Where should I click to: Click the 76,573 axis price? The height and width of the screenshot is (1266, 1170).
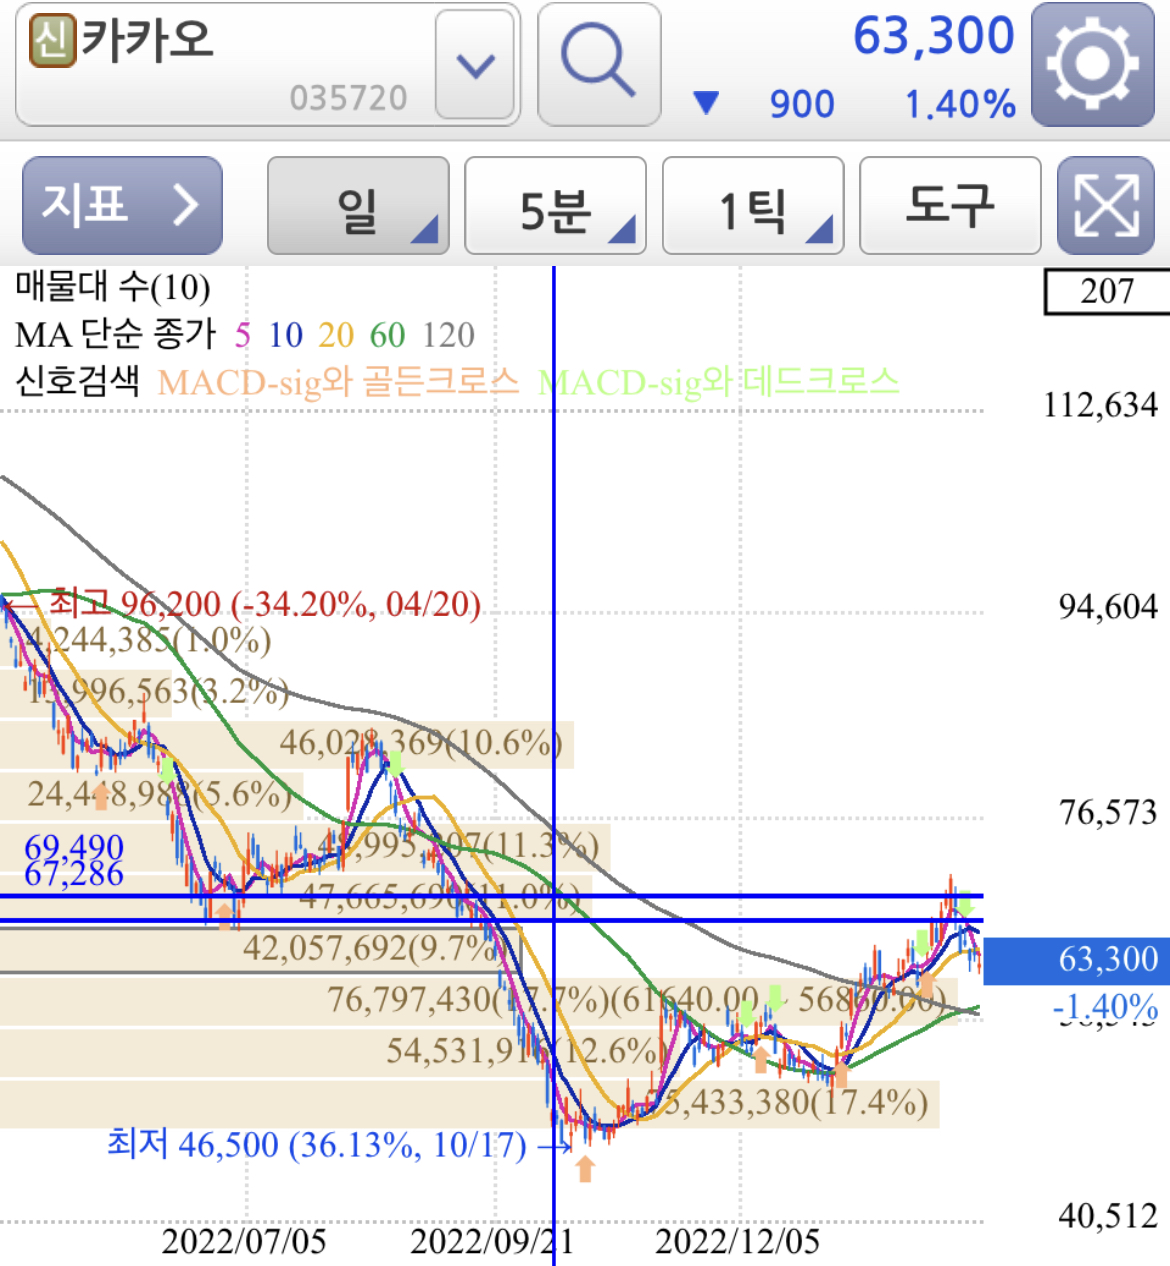1108,813
